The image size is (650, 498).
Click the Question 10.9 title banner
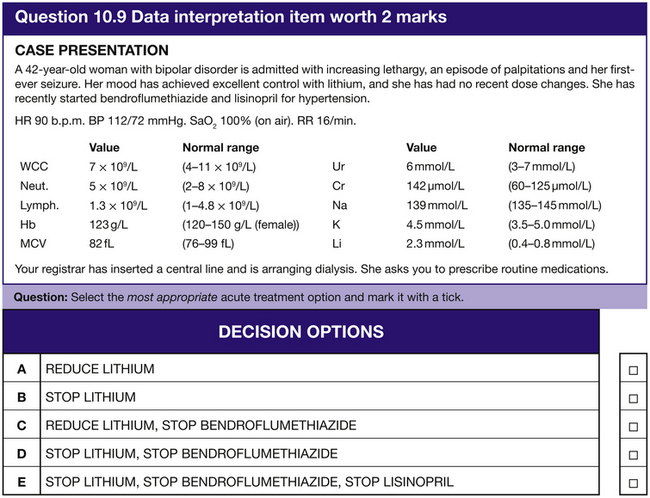[232, 17]
